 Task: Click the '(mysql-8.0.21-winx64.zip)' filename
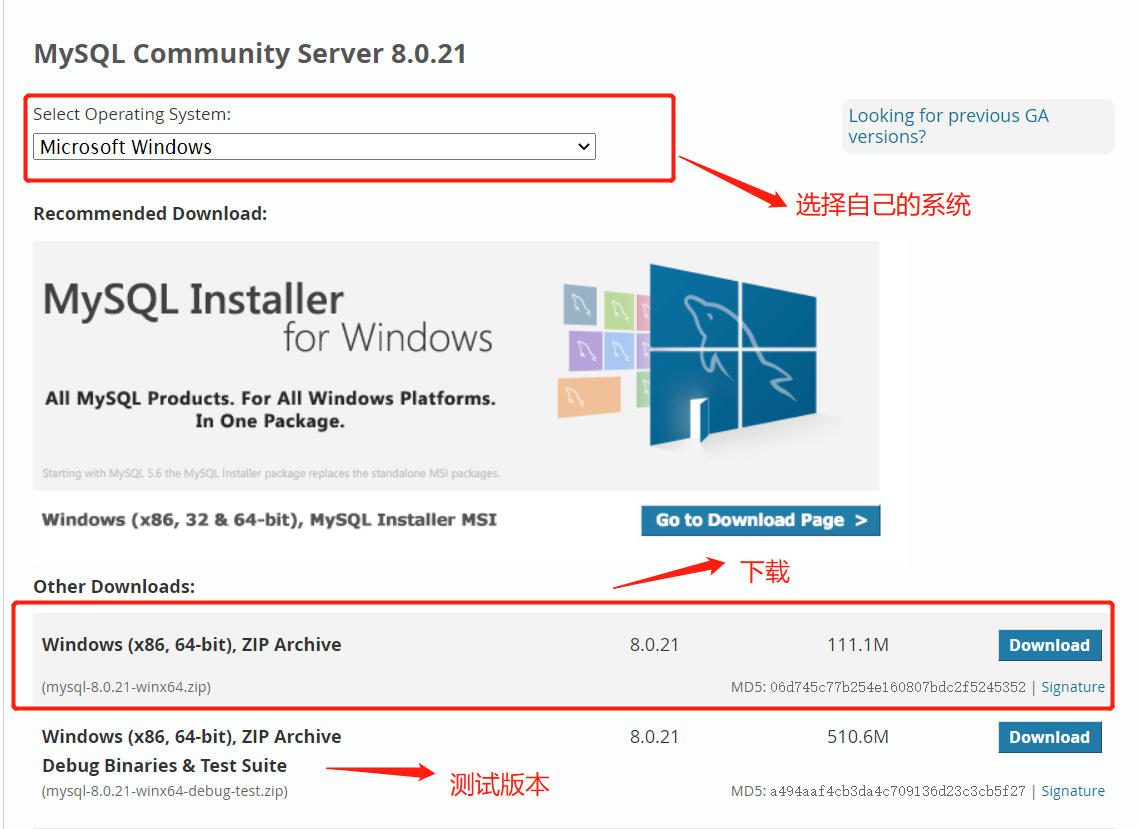(127, 687)
